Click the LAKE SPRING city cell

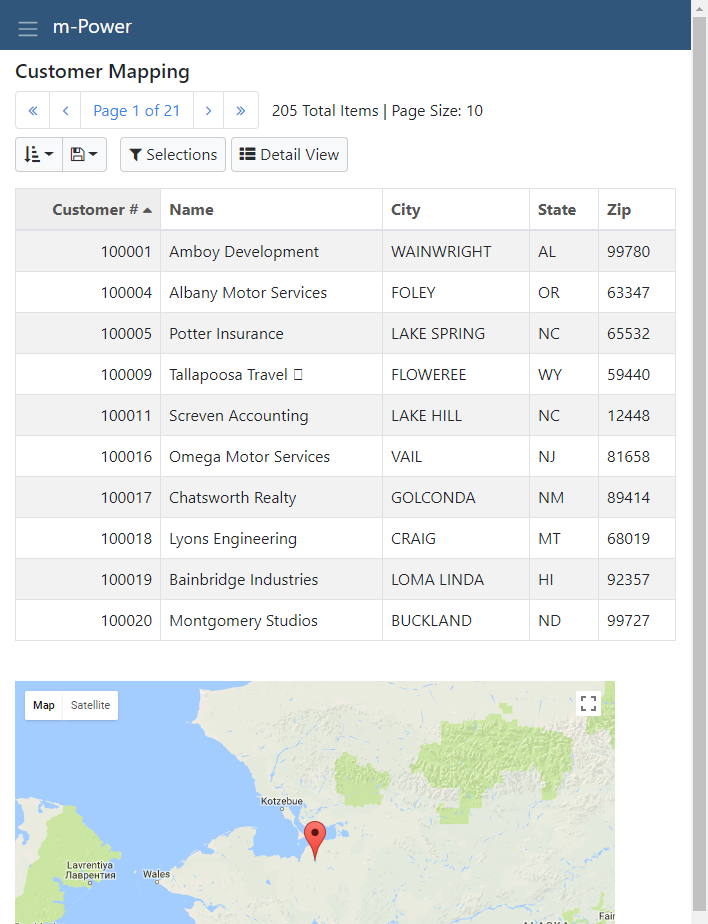click(x=456, y=334)
